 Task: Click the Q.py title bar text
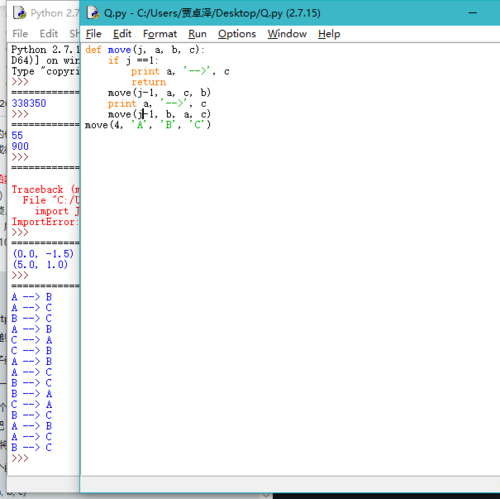coord(212,13)
